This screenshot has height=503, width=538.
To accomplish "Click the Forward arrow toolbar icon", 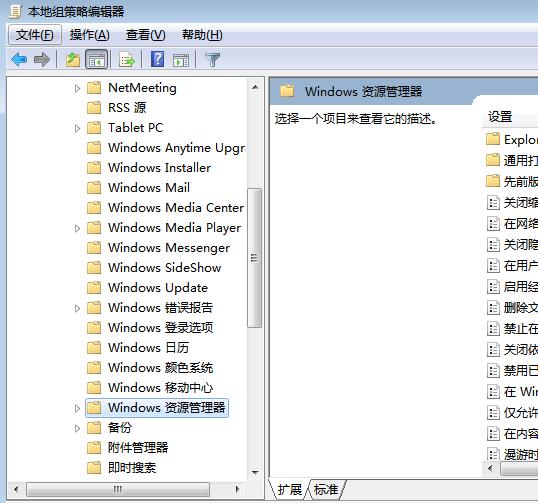I will (x=42, y=59).
